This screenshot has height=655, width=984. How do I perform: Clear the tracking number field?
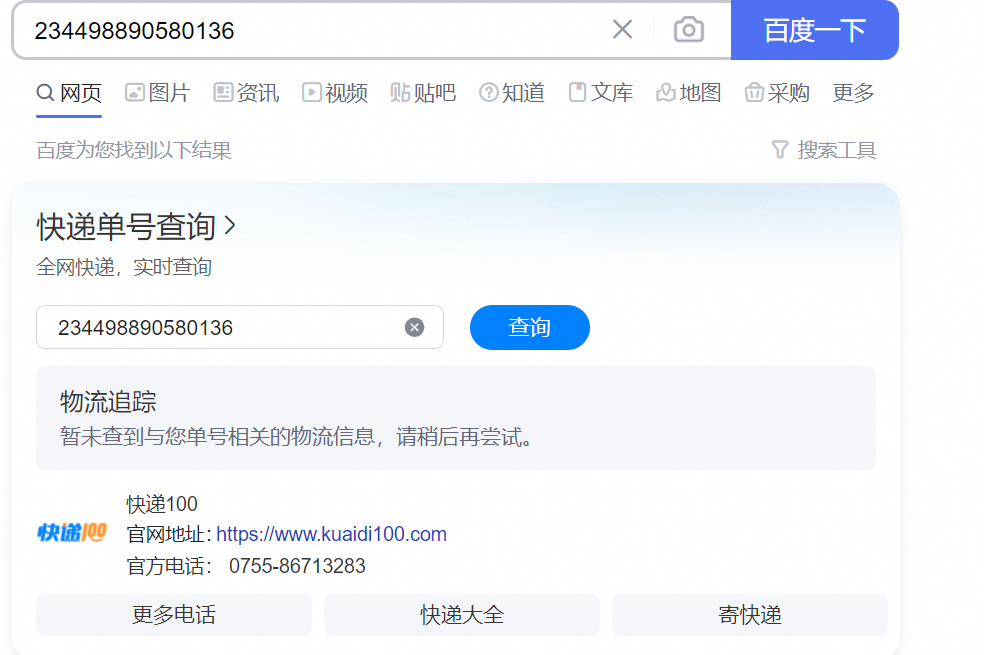414,328
